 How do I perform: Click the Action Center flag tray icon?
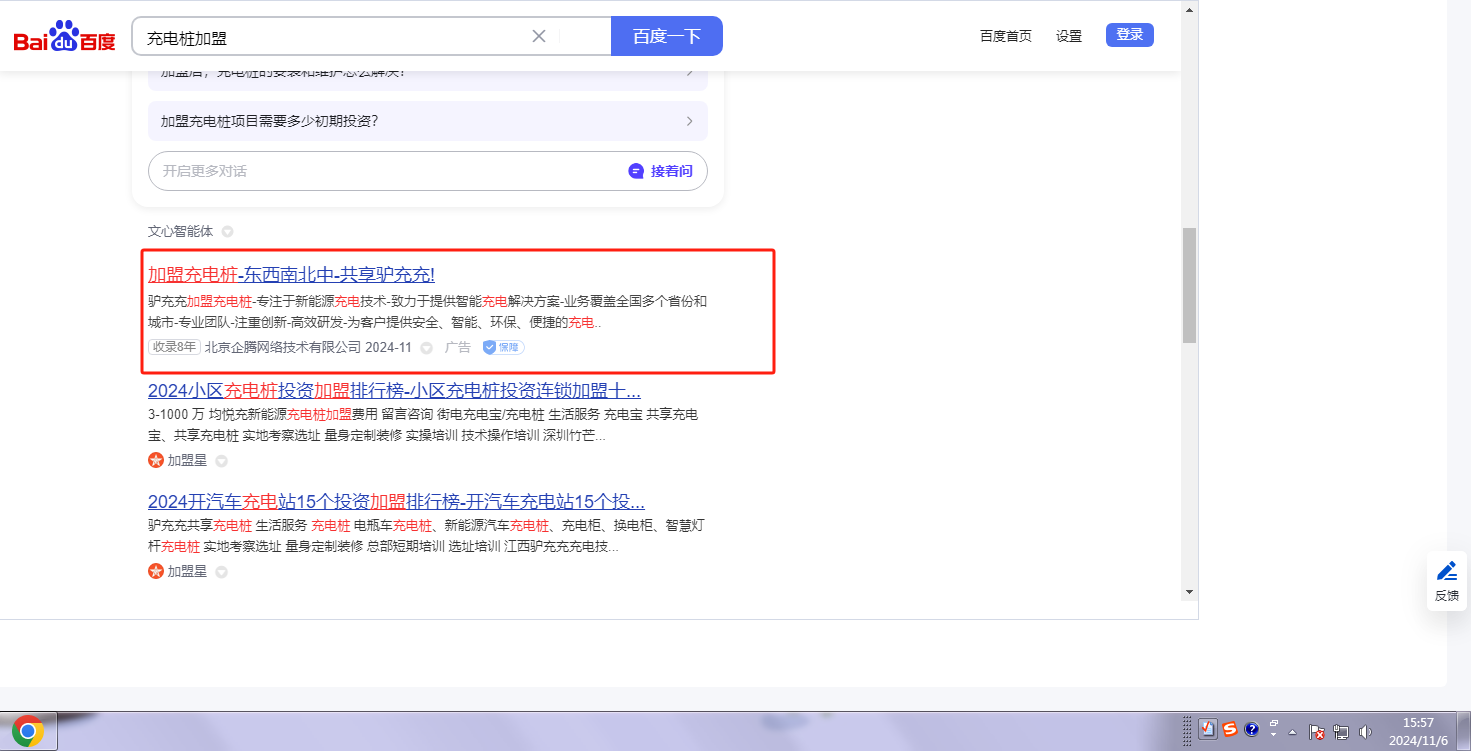click(1317, 731)
